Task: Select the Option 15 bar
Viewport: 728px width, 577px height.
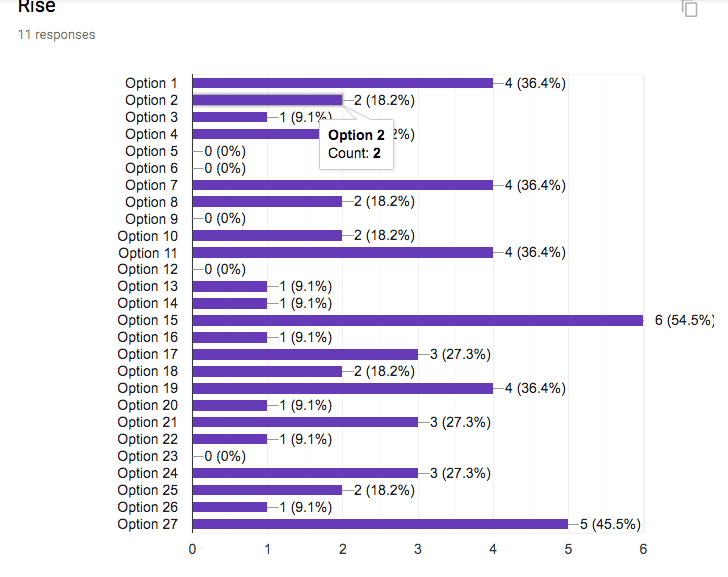Action: (x=418, y=320)
